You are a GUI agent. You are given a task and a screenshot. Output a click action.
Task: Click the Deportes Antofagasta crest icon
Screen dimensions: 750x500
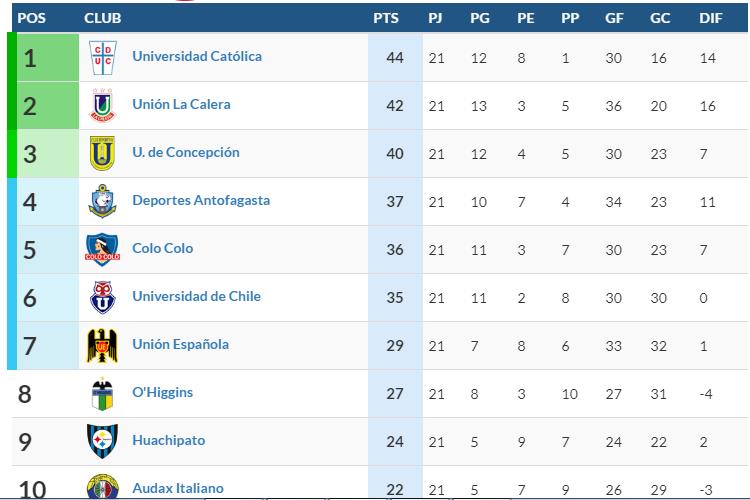103,201
